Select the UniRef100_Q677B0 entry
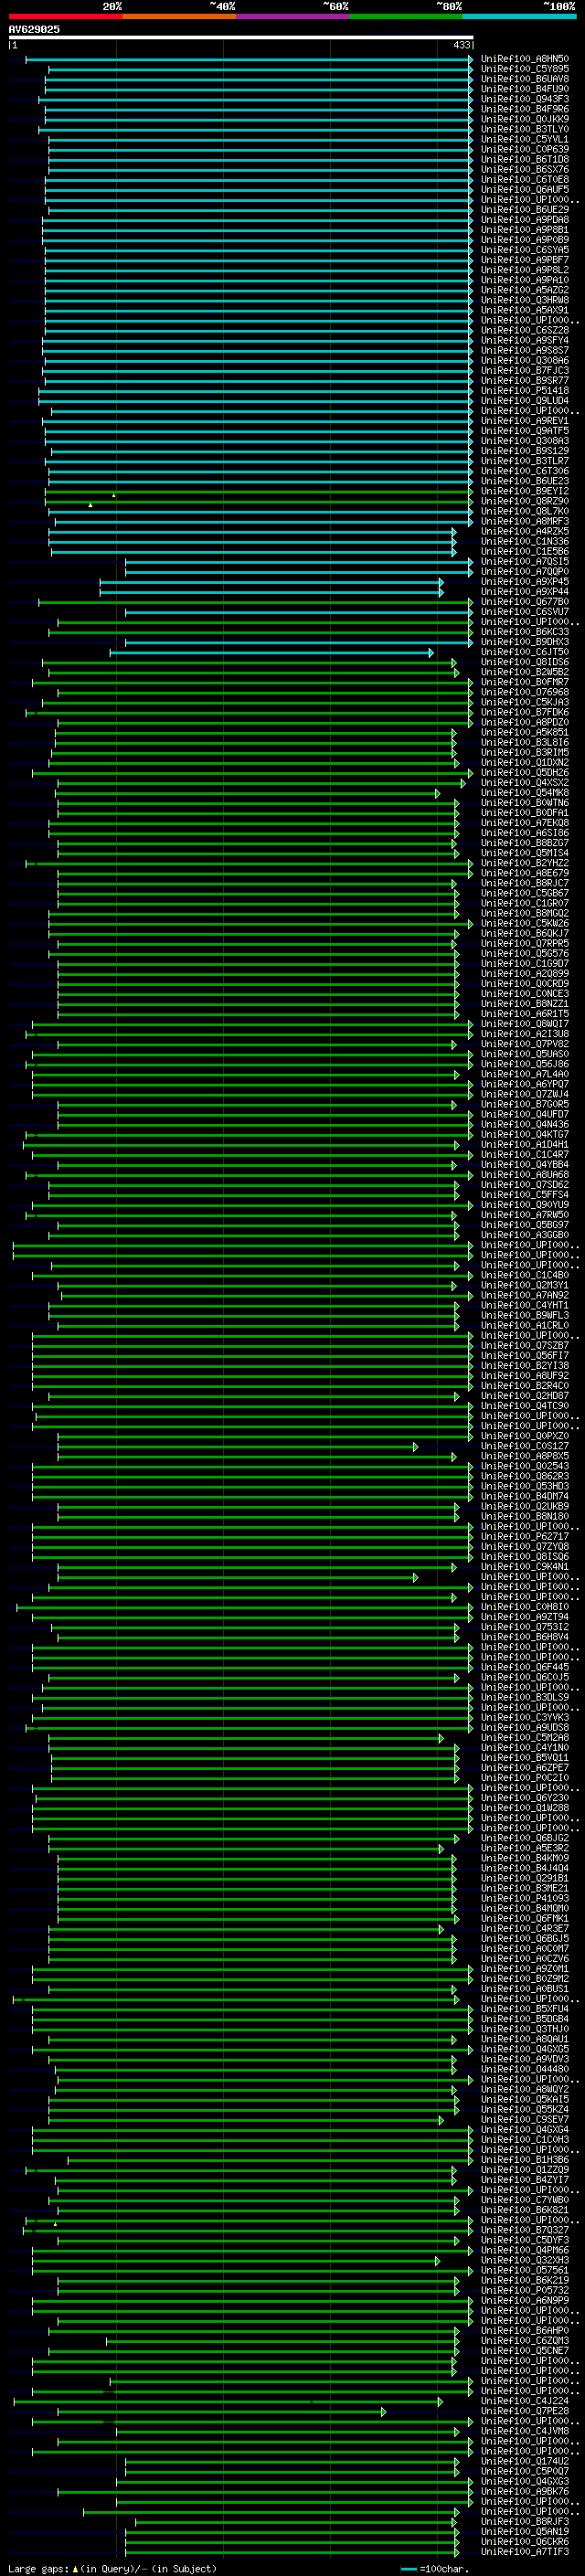 pyautogui.click(x=524, y=602)
